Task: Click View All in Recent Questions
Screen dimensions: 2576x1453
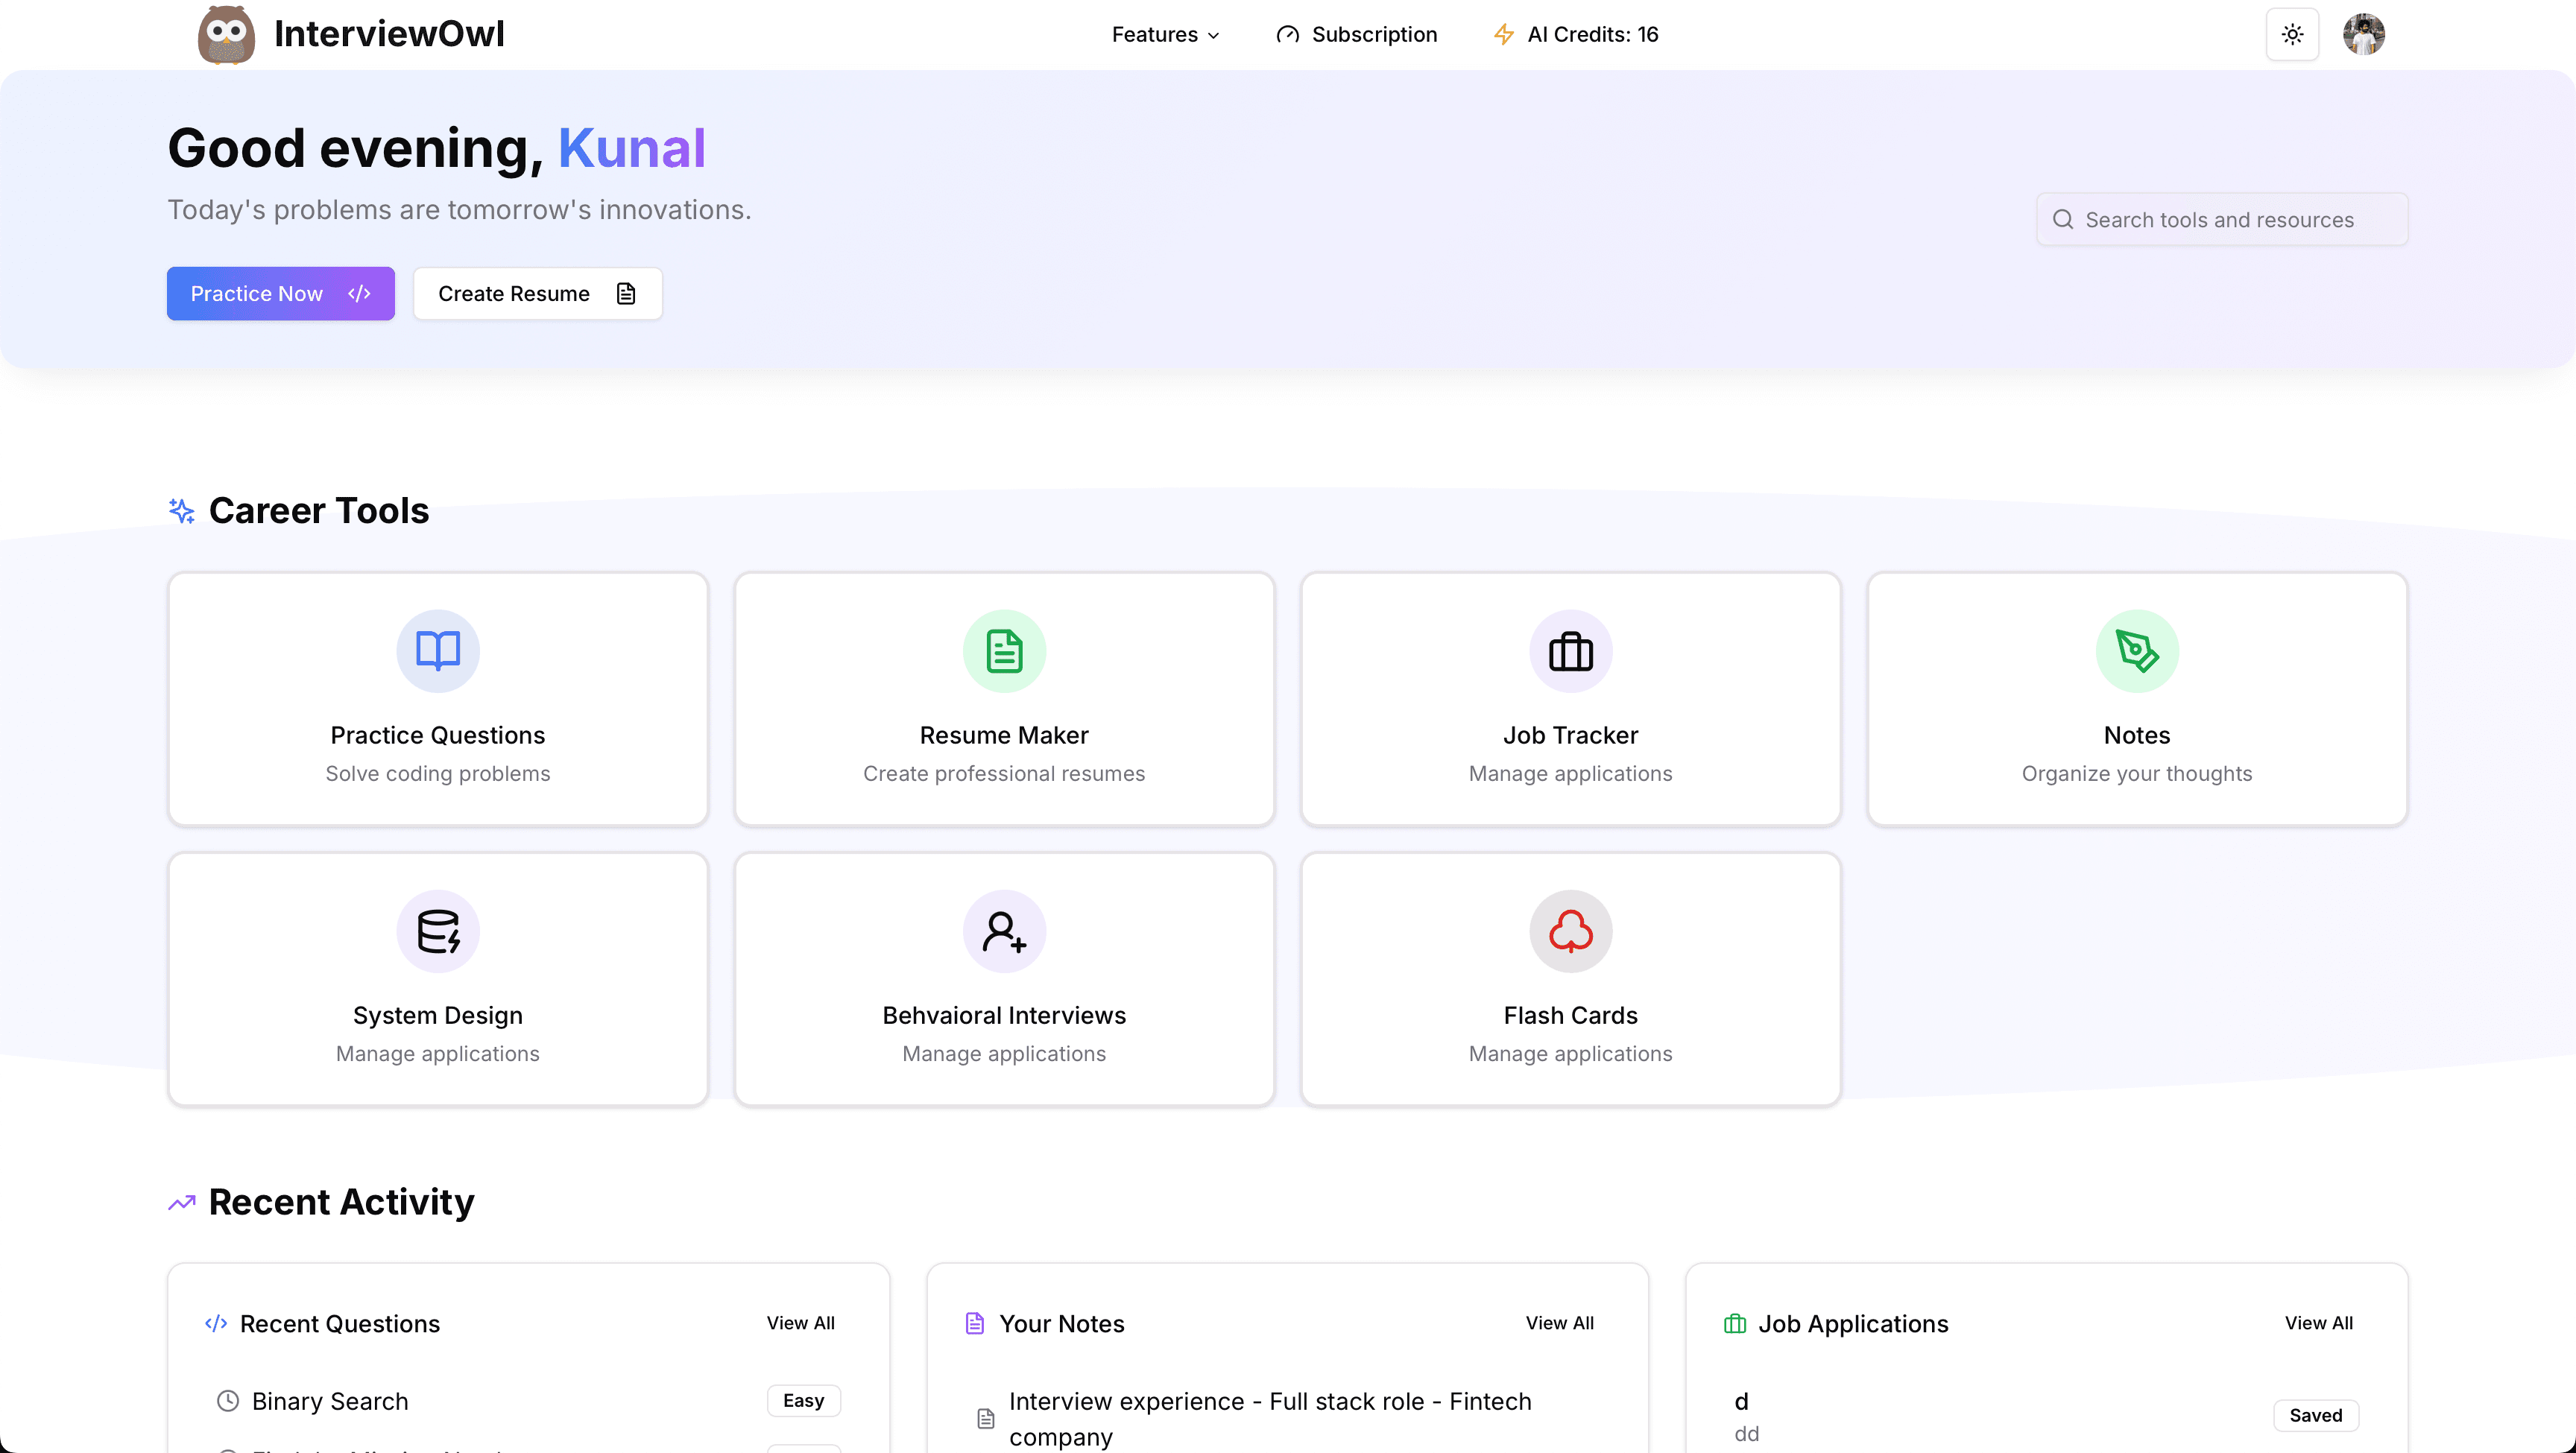Action: (x=801, y=1323)
